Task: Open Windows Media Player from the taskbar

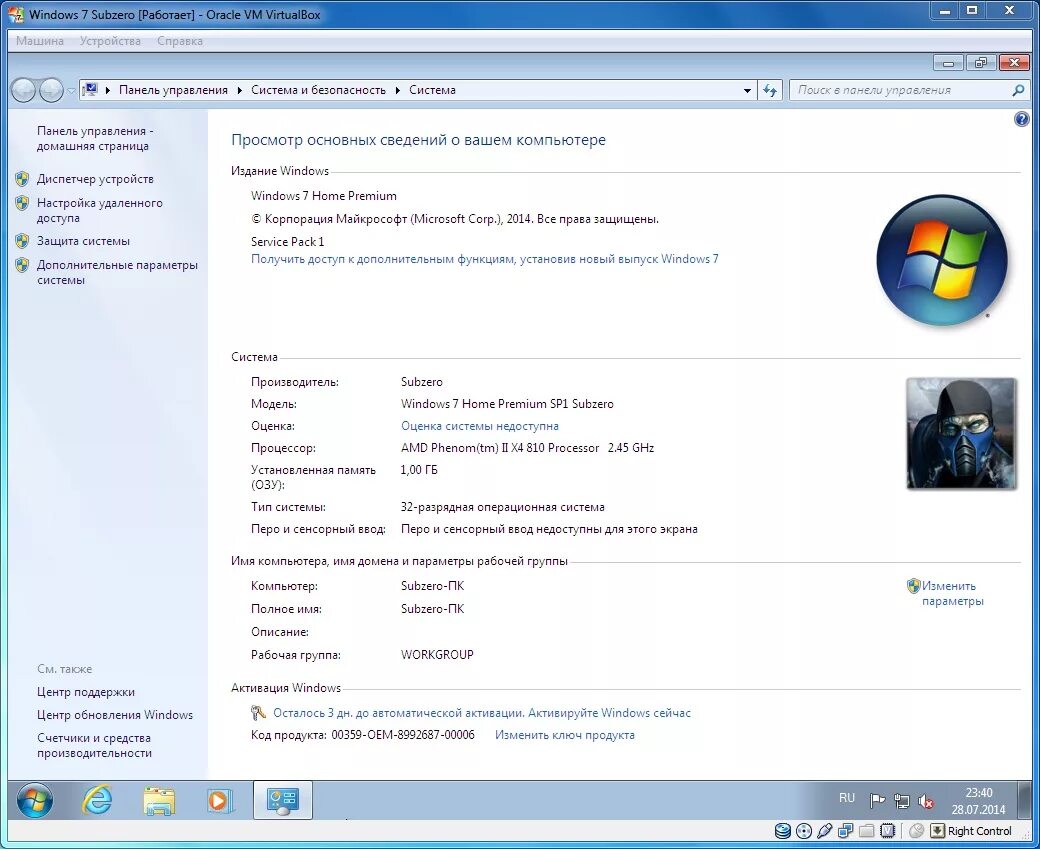Action: tap(220, 801)
